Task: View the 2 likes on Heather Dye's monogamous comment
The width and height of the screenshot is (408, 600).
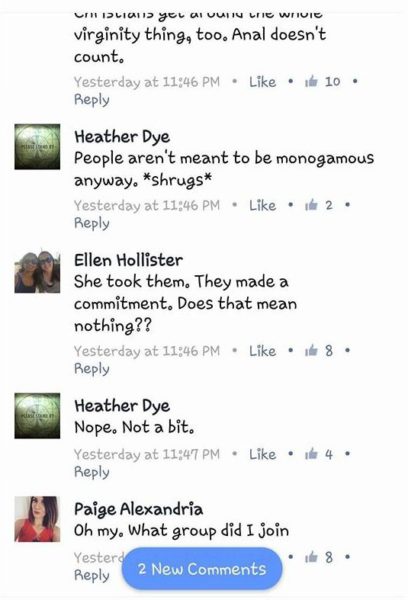Action: tap(318, 205)
